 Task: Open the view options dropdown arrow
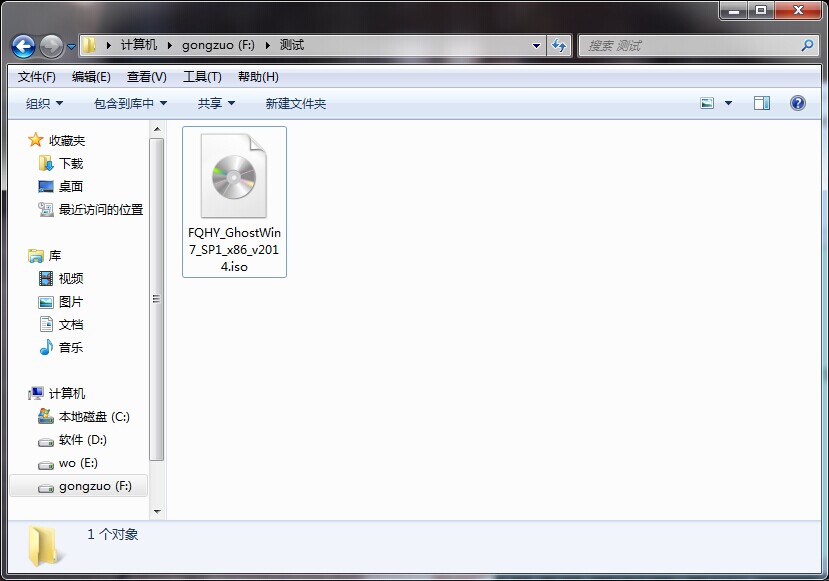(x=728, y=103)
